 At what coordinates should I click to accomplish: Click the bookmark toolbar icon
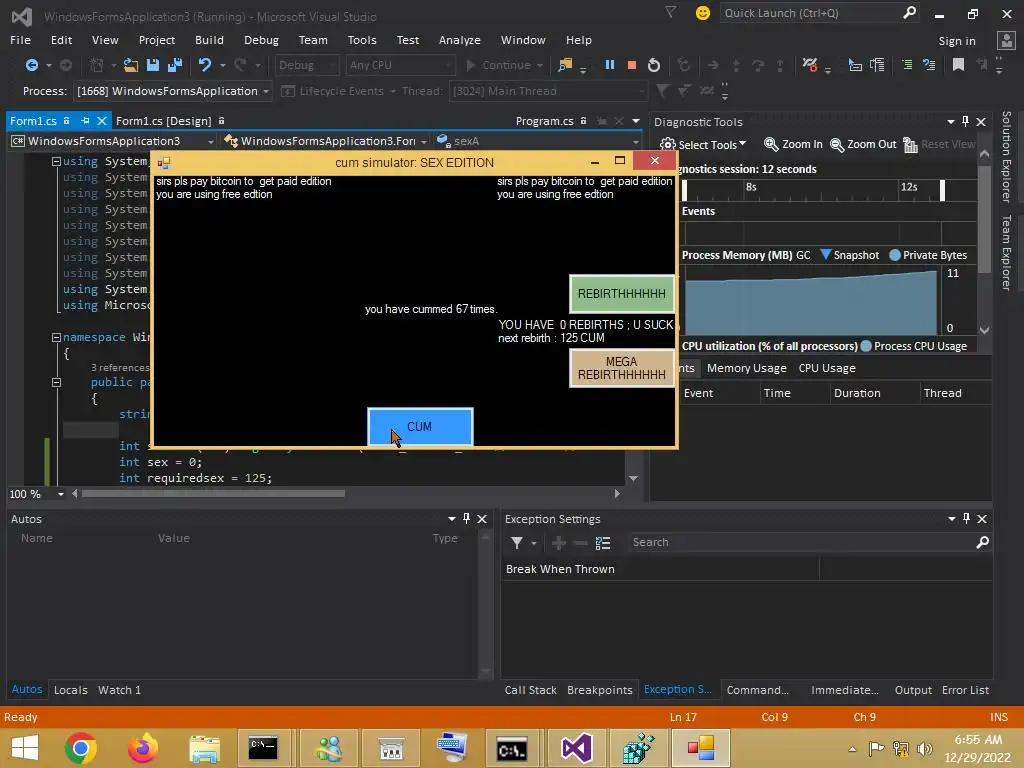958,64
